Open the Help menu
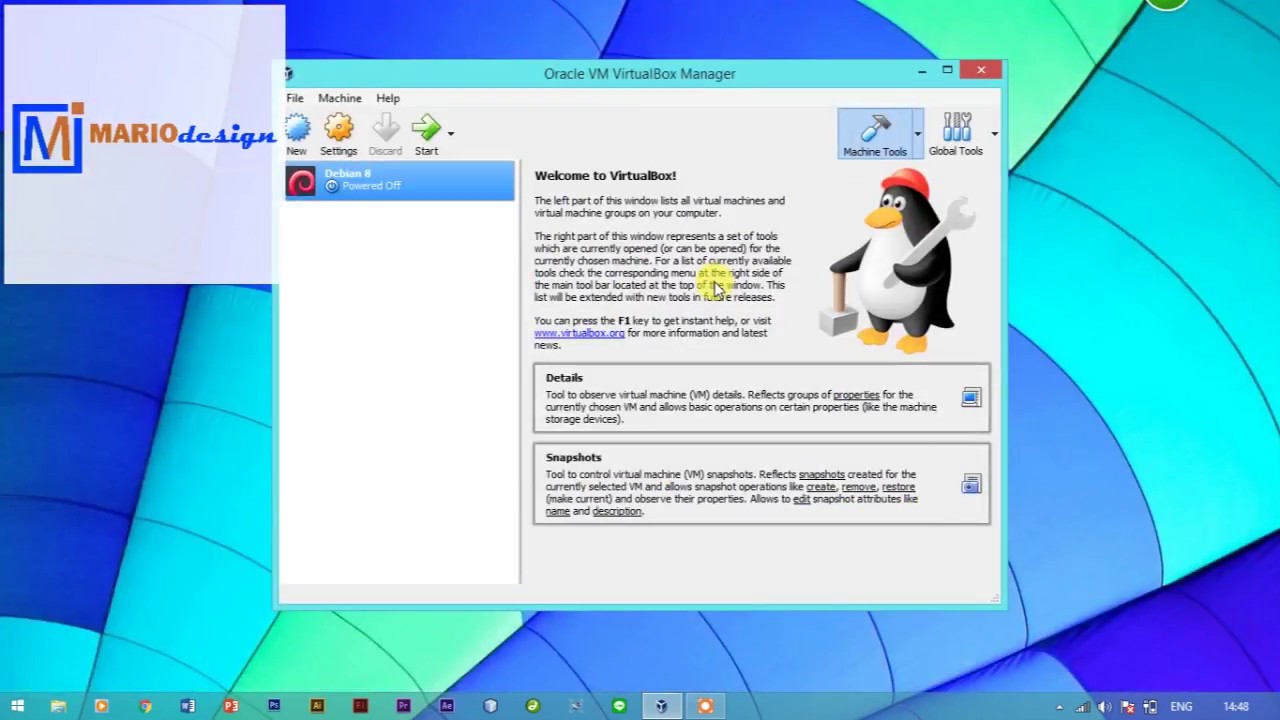This screenshot has width=1280, height=720. pos(388,98)
